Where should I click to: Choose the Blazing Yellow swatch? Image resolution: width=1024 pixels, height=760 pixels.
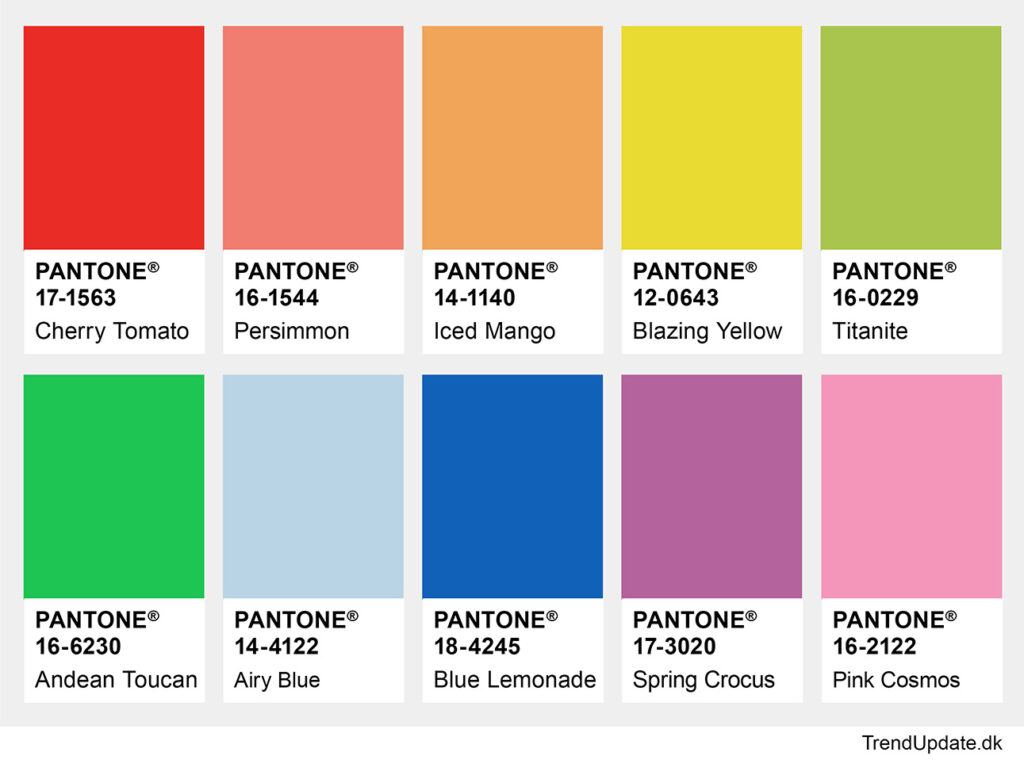pos(711,138)
